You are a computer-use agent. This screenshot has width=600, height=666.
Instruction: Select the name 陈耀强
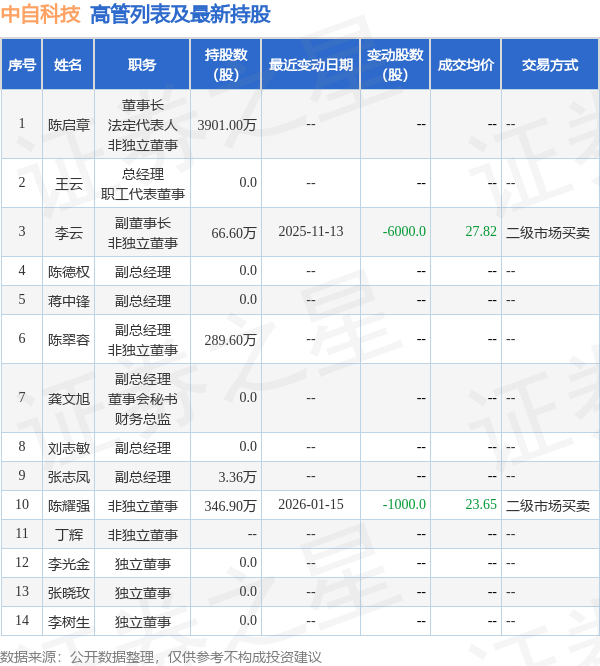[x=69, y=505]
